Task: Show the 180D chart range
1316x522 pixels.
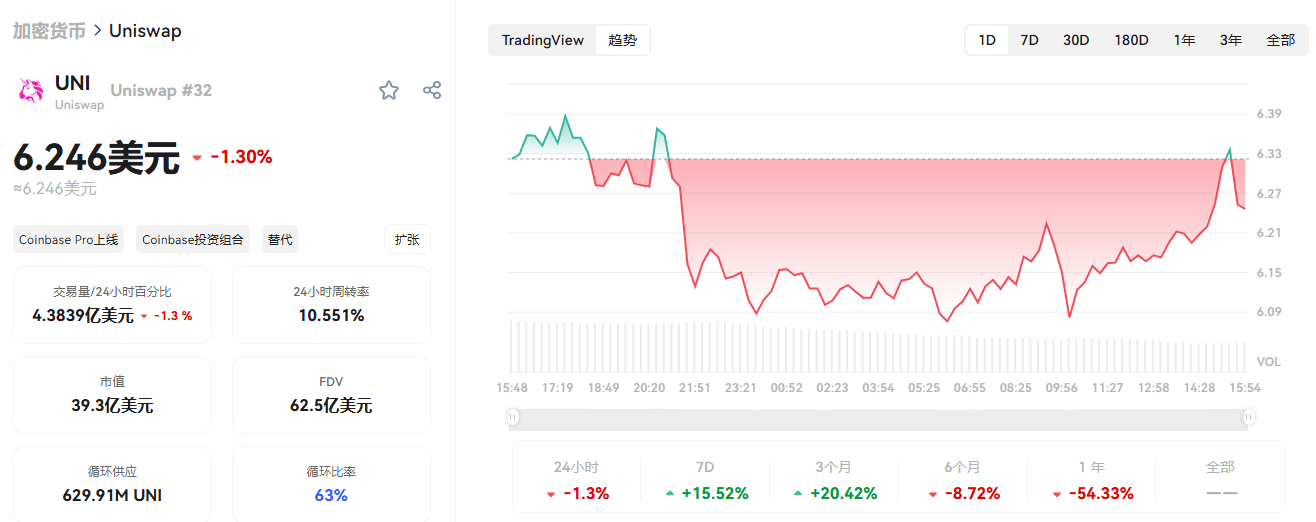Action: pyautogui.click(x=1131, y=40)
